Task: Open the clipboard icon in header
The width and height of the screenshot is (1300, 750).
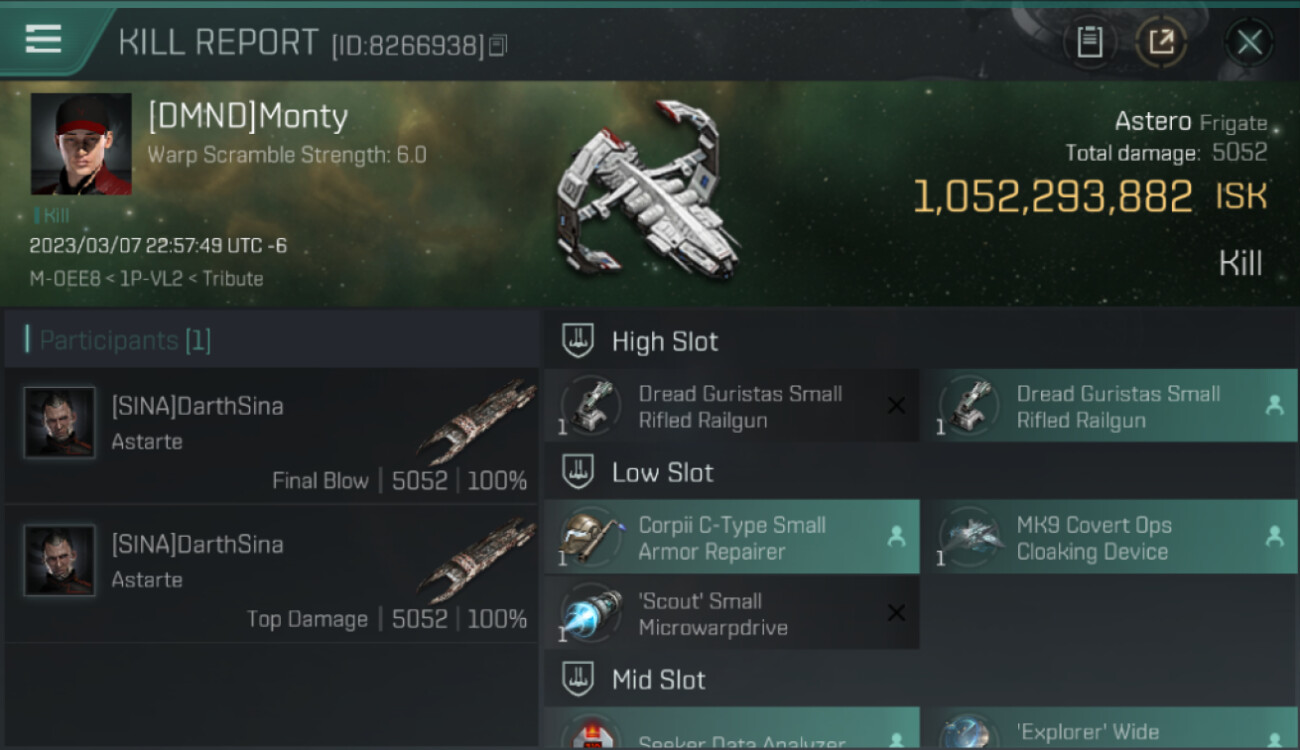Action: (1089, 42)
